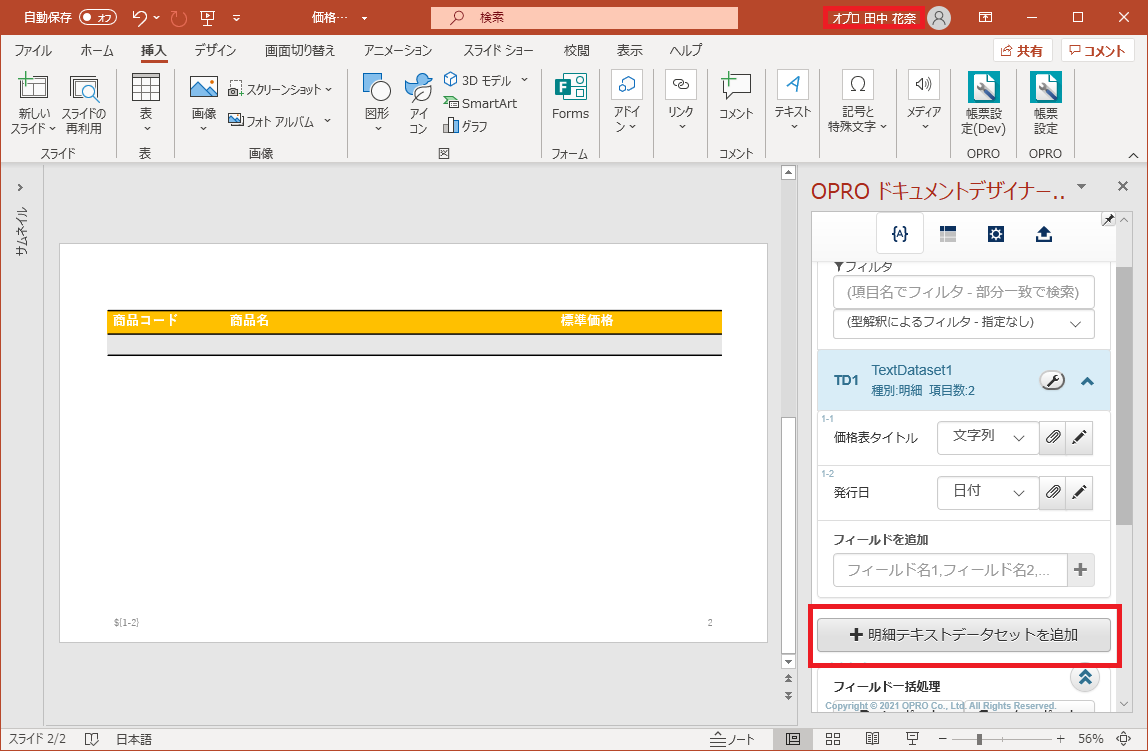This screenshot has width=1148, height=751.
Task: Toggle the 自動保存 switch
Action: [98, 18]
